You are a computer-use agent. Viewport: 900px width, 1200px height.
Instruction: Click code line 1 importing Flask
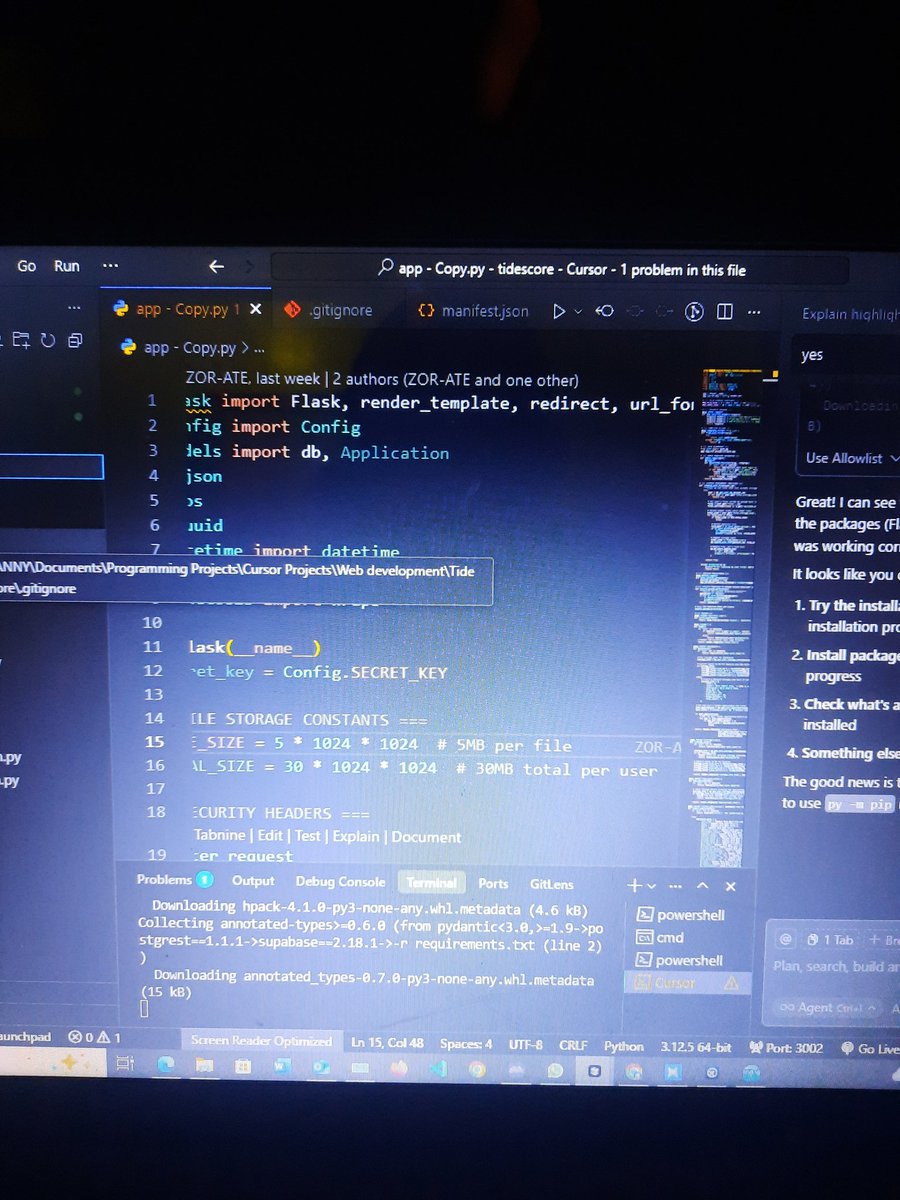tap(440, 403)
